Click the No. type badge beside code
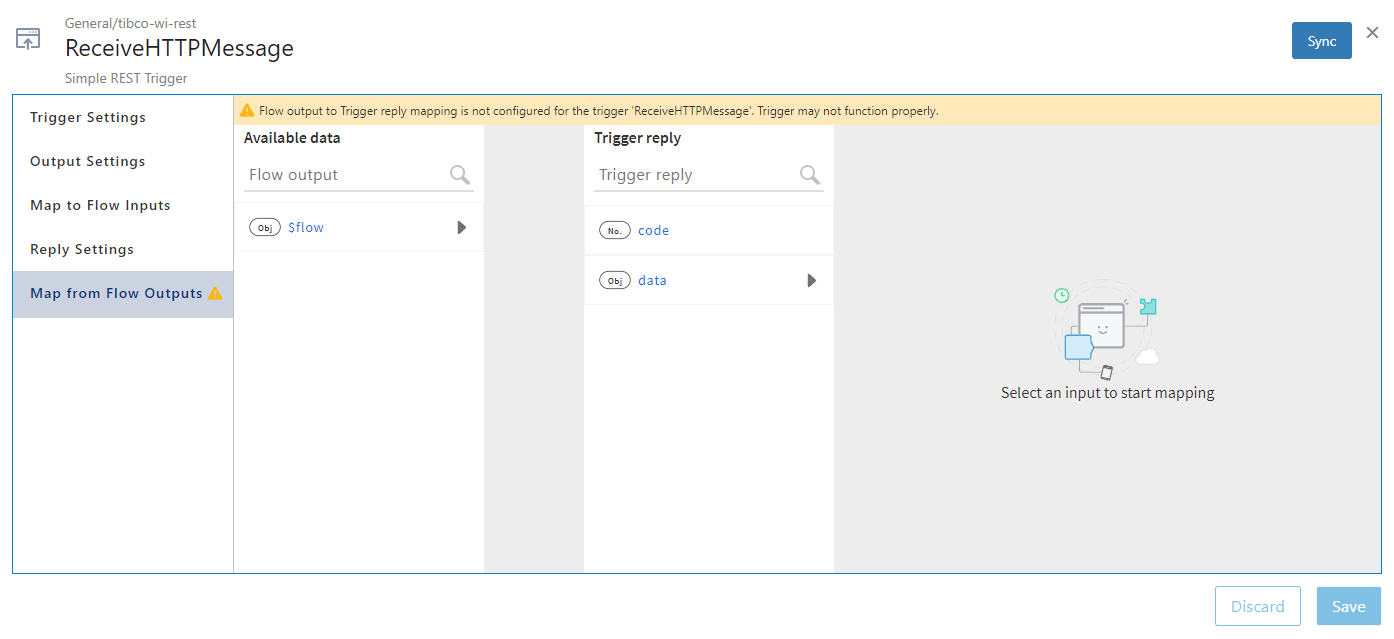The width and height of the screenshot is (1394, 639). pos(615,231)
